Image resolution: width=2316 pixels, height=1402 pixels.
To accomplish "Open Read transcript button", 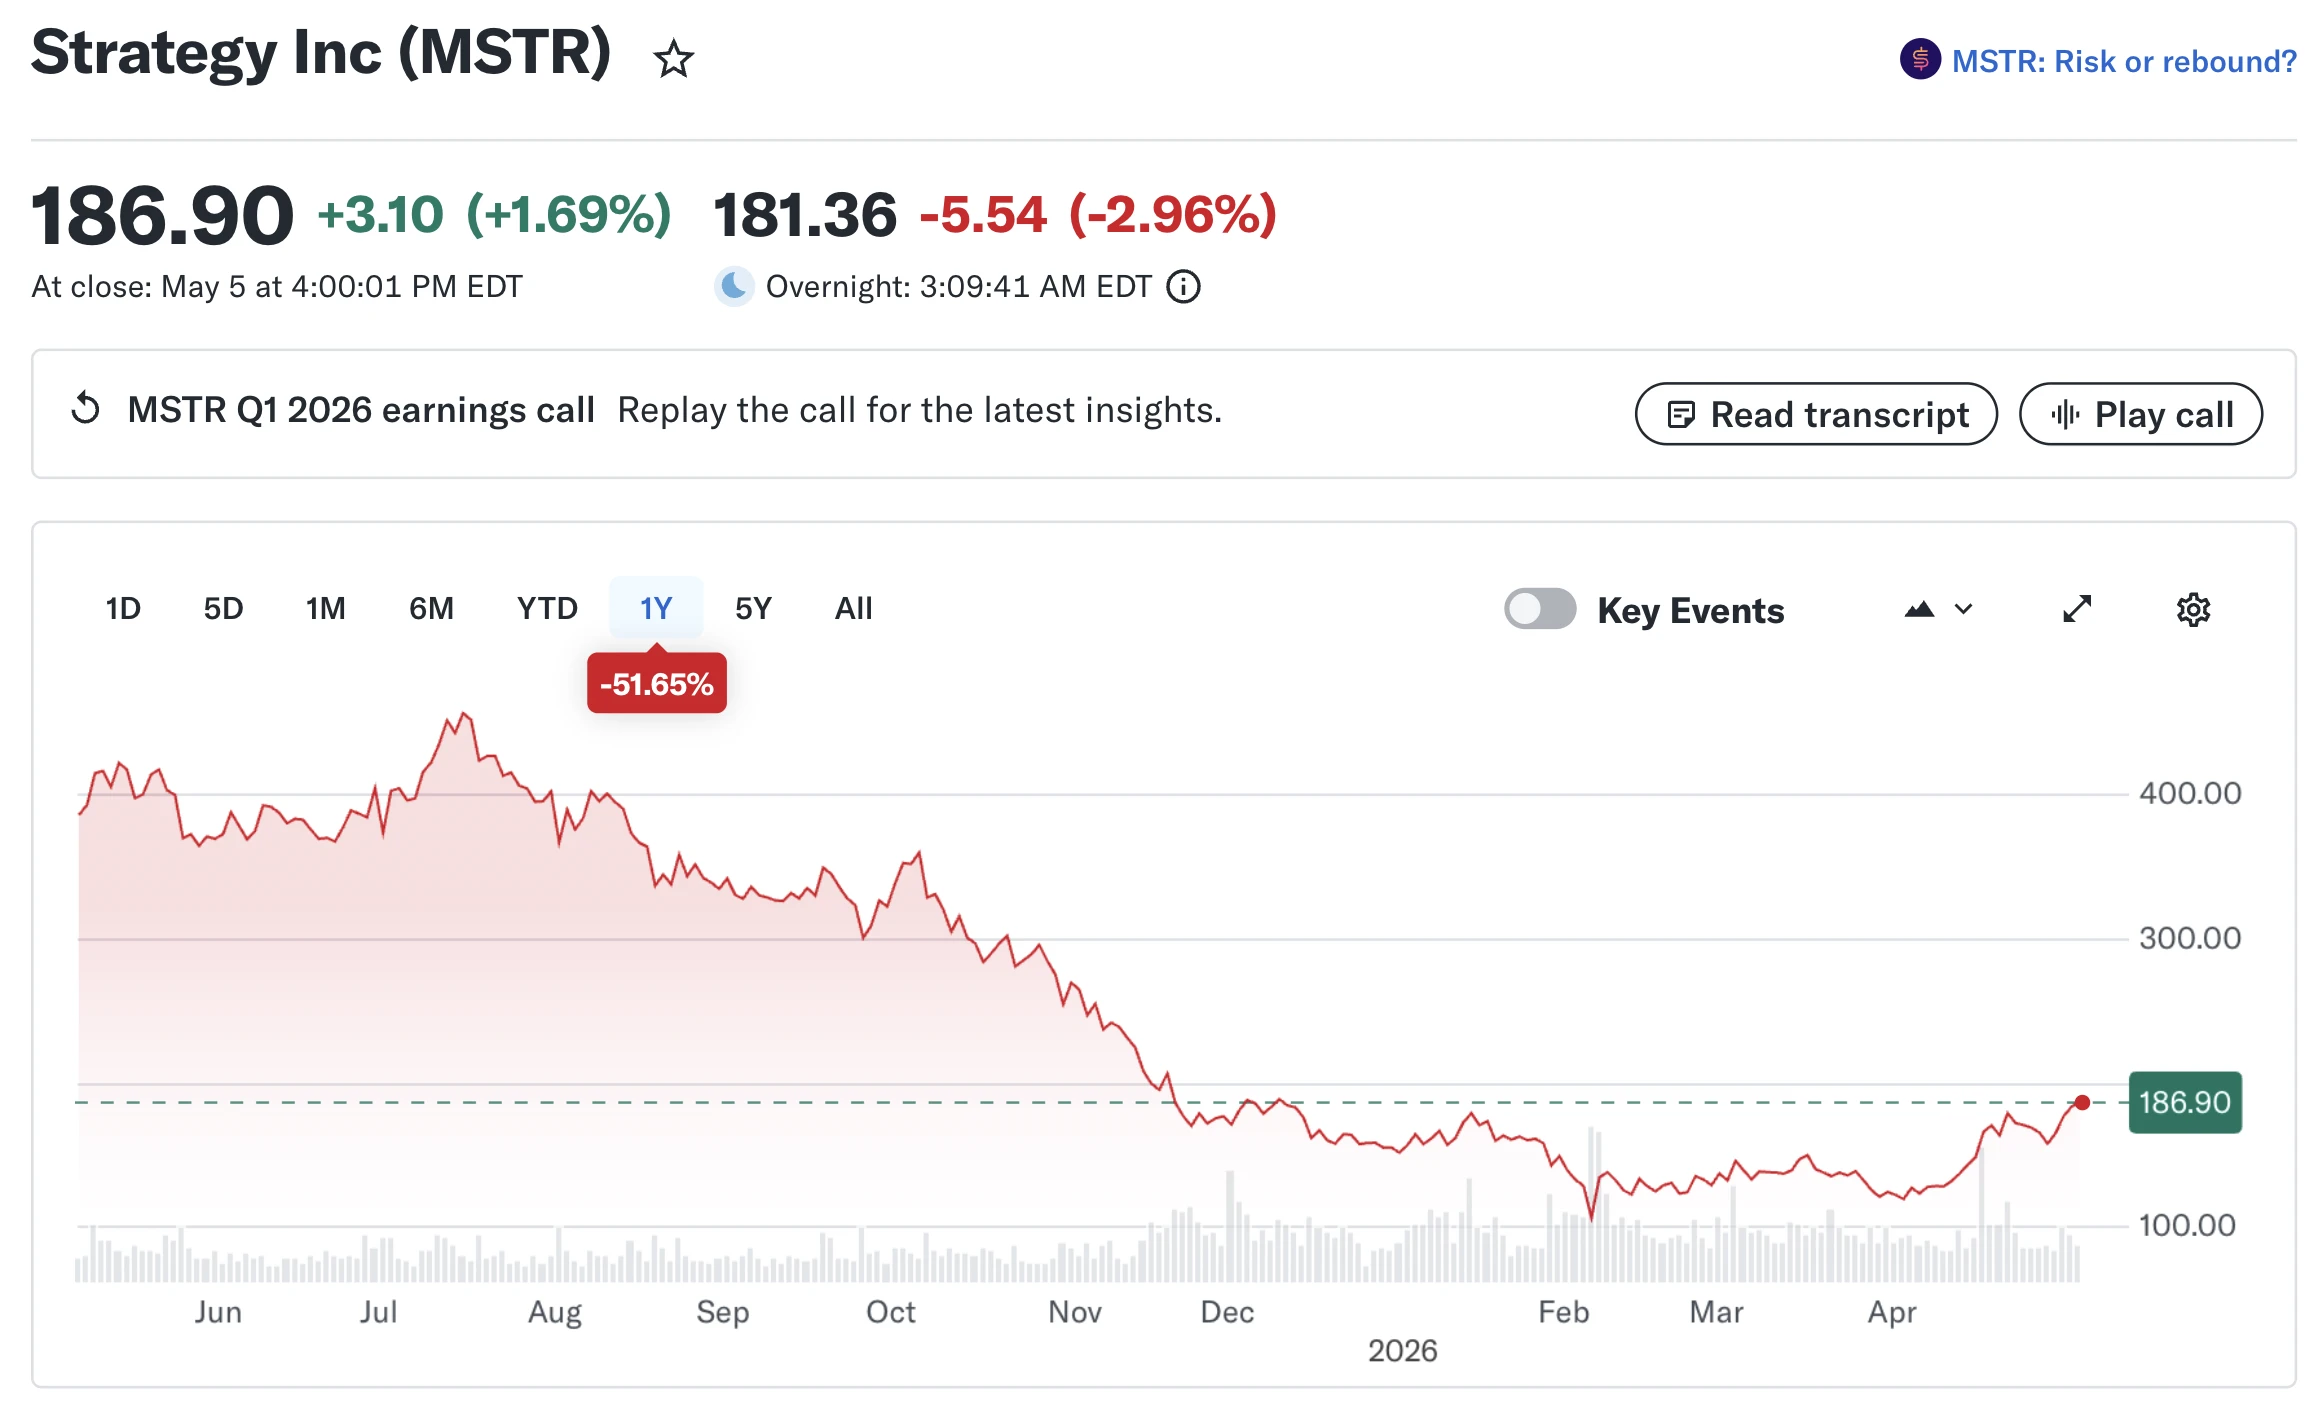I will click(1816, 414).
